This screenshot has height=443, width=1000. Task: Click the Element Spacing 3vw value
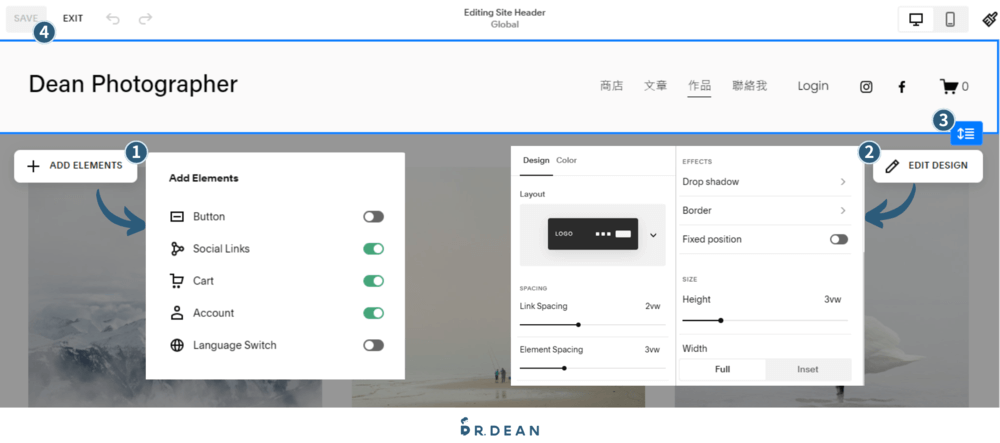pyautogui.click(x=652, y=349)
